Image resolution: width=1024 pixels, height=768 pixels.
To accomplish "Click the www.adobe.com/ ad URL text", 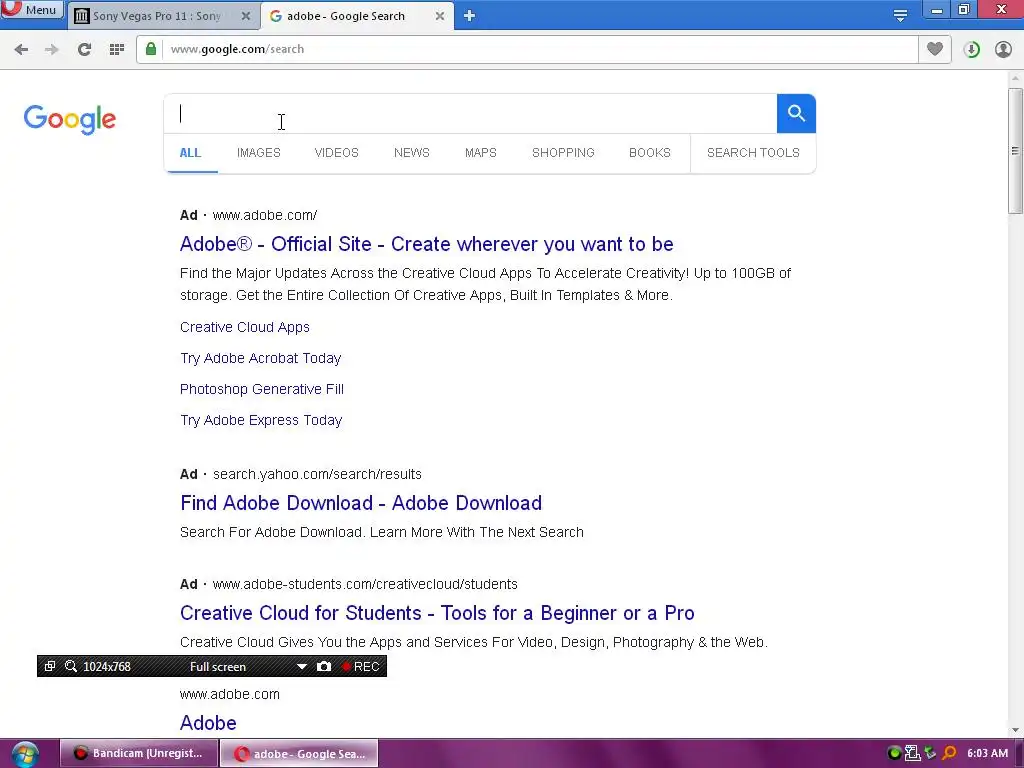I will click(264, 215).
